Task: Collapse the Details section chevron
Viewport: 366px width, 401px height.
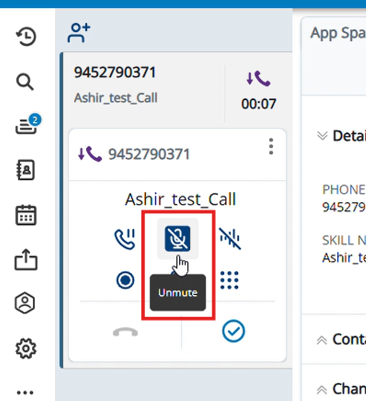Action: pyautogui.click(x=322, y=136)
